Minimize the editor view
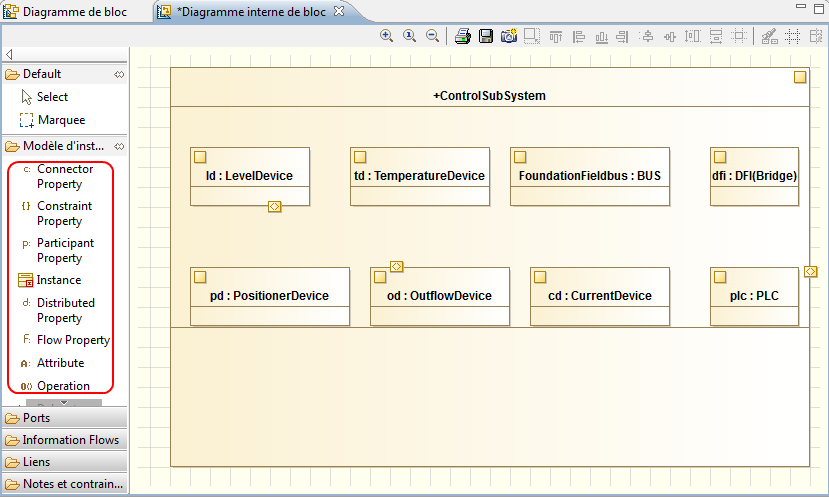 coord(801,6)
